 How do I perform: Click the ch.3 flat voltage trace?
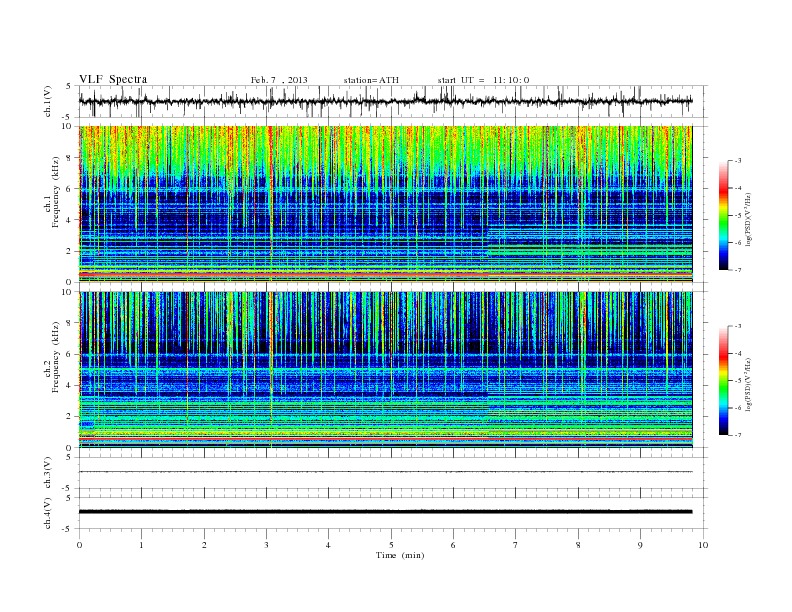coord(385,472)
